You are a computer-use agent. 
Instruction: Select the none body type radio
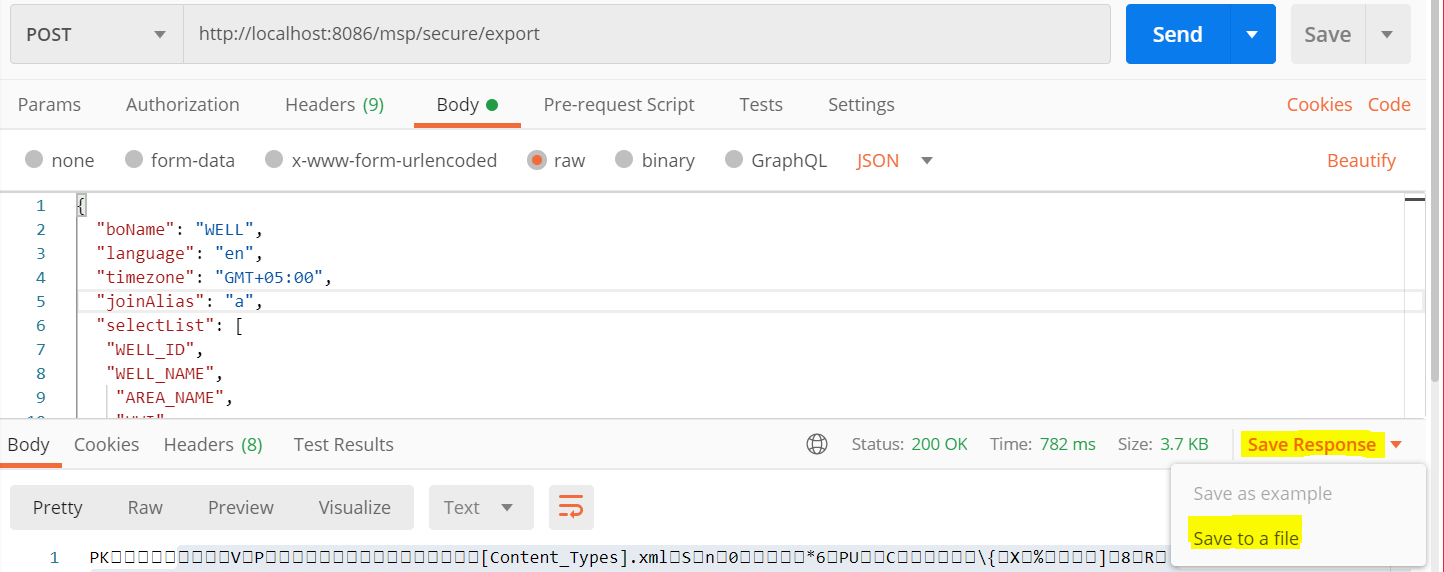pyautogui.click(x=34, y=160)
